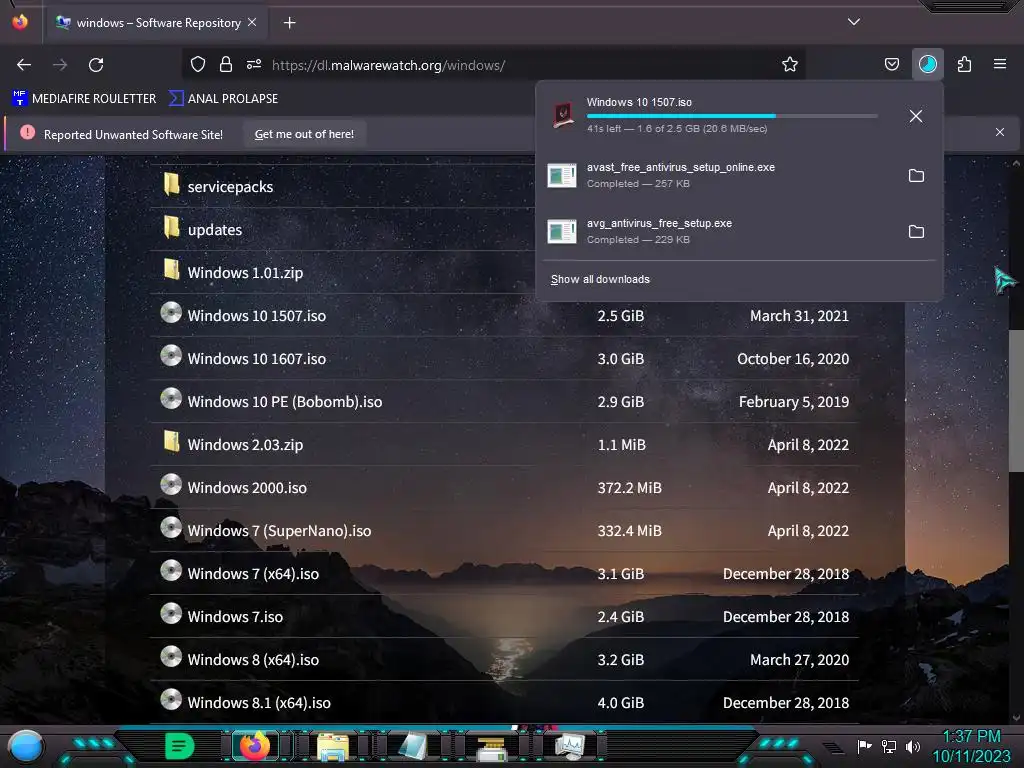Open the Action Center flag tray icon
Viewport: 1024px width, 768px height.
point(865,746)
